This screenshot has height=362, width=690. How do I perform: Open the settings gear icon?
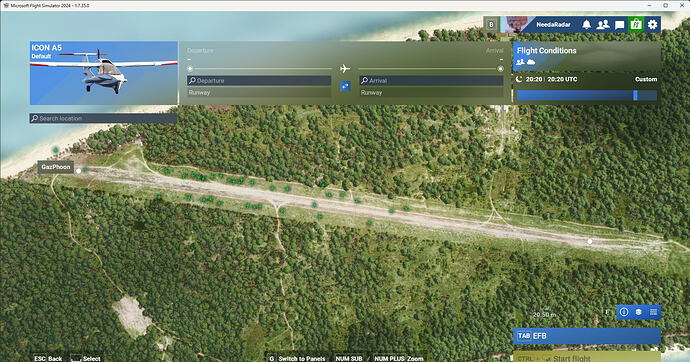[652, 25]
